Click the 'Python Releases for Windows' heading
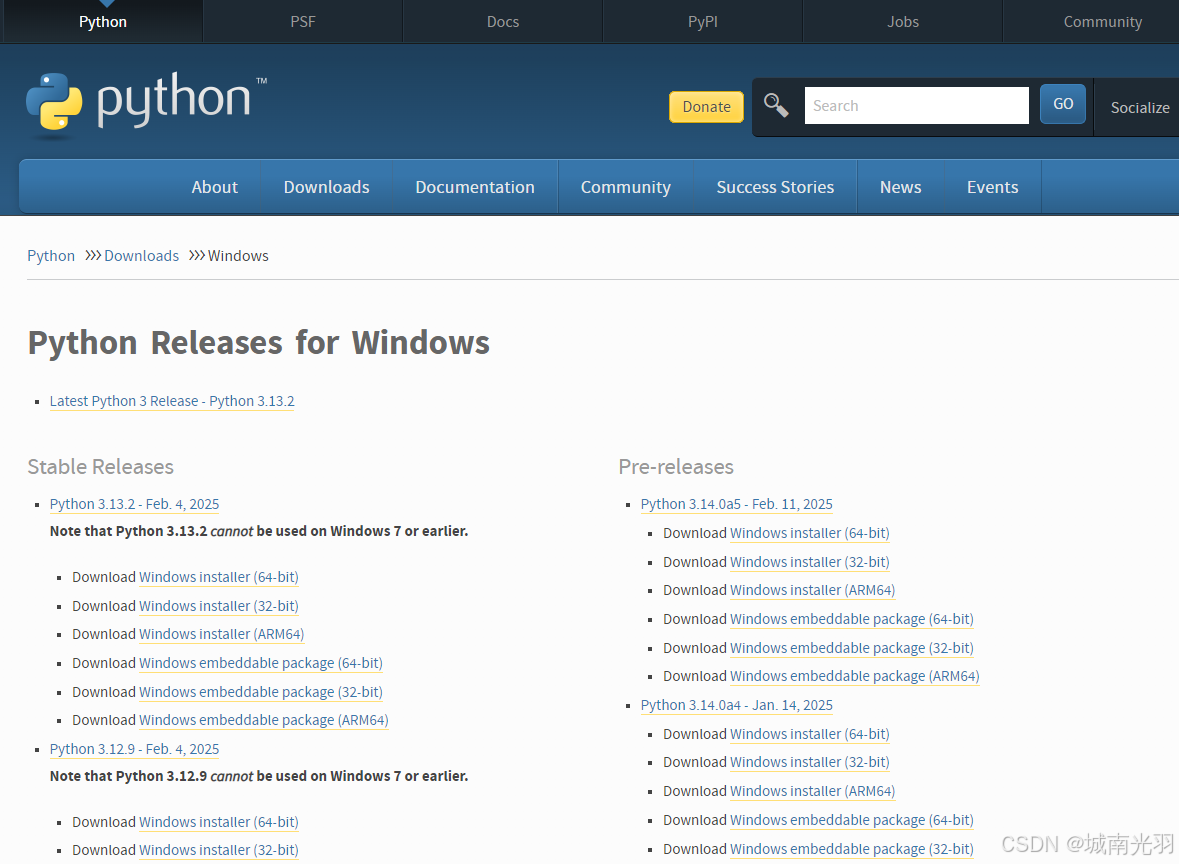Screen dimensions: 1179x864 [259, 343]
